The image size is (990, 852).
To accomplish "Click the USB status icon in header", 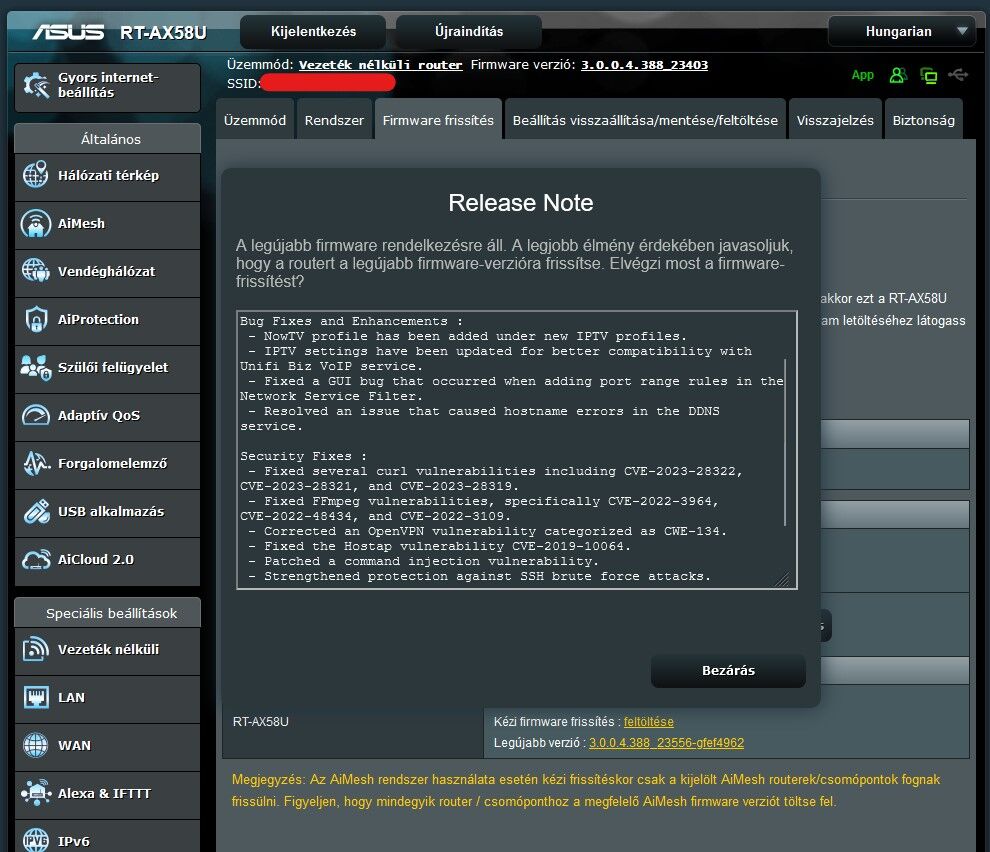I will 958,75.
